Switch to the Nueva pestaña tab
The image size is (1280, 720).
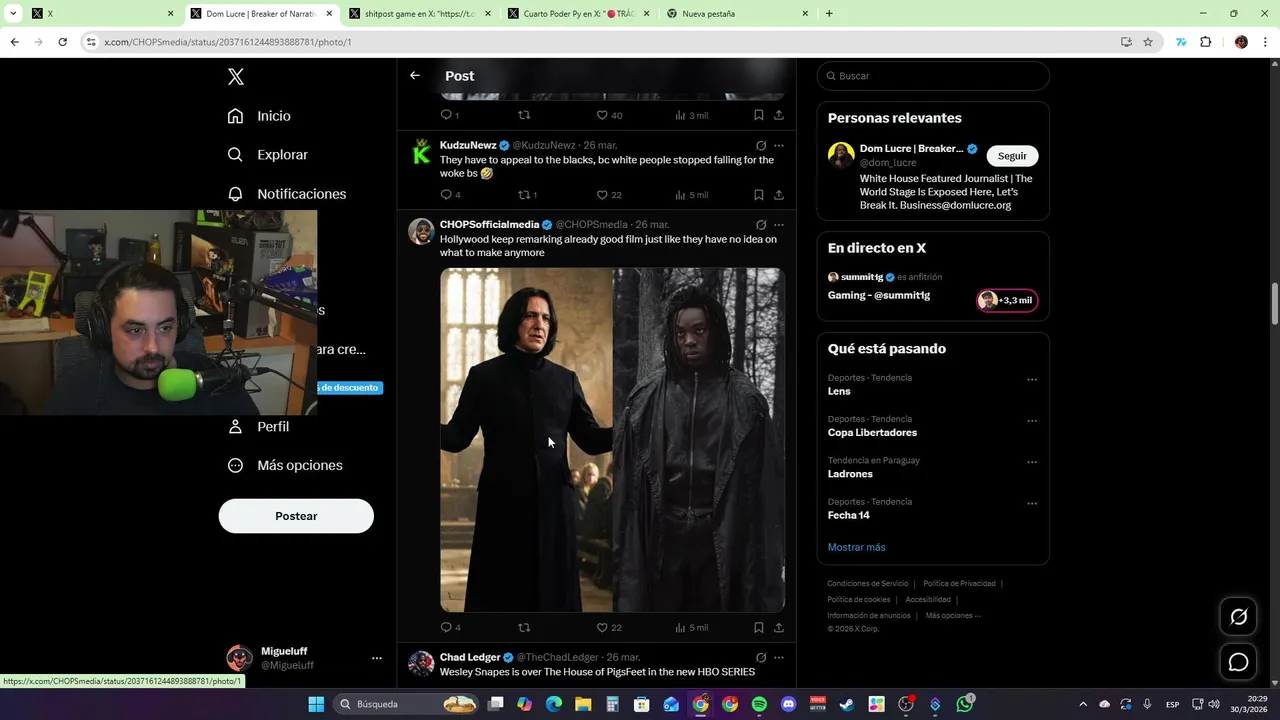[737, 14]
